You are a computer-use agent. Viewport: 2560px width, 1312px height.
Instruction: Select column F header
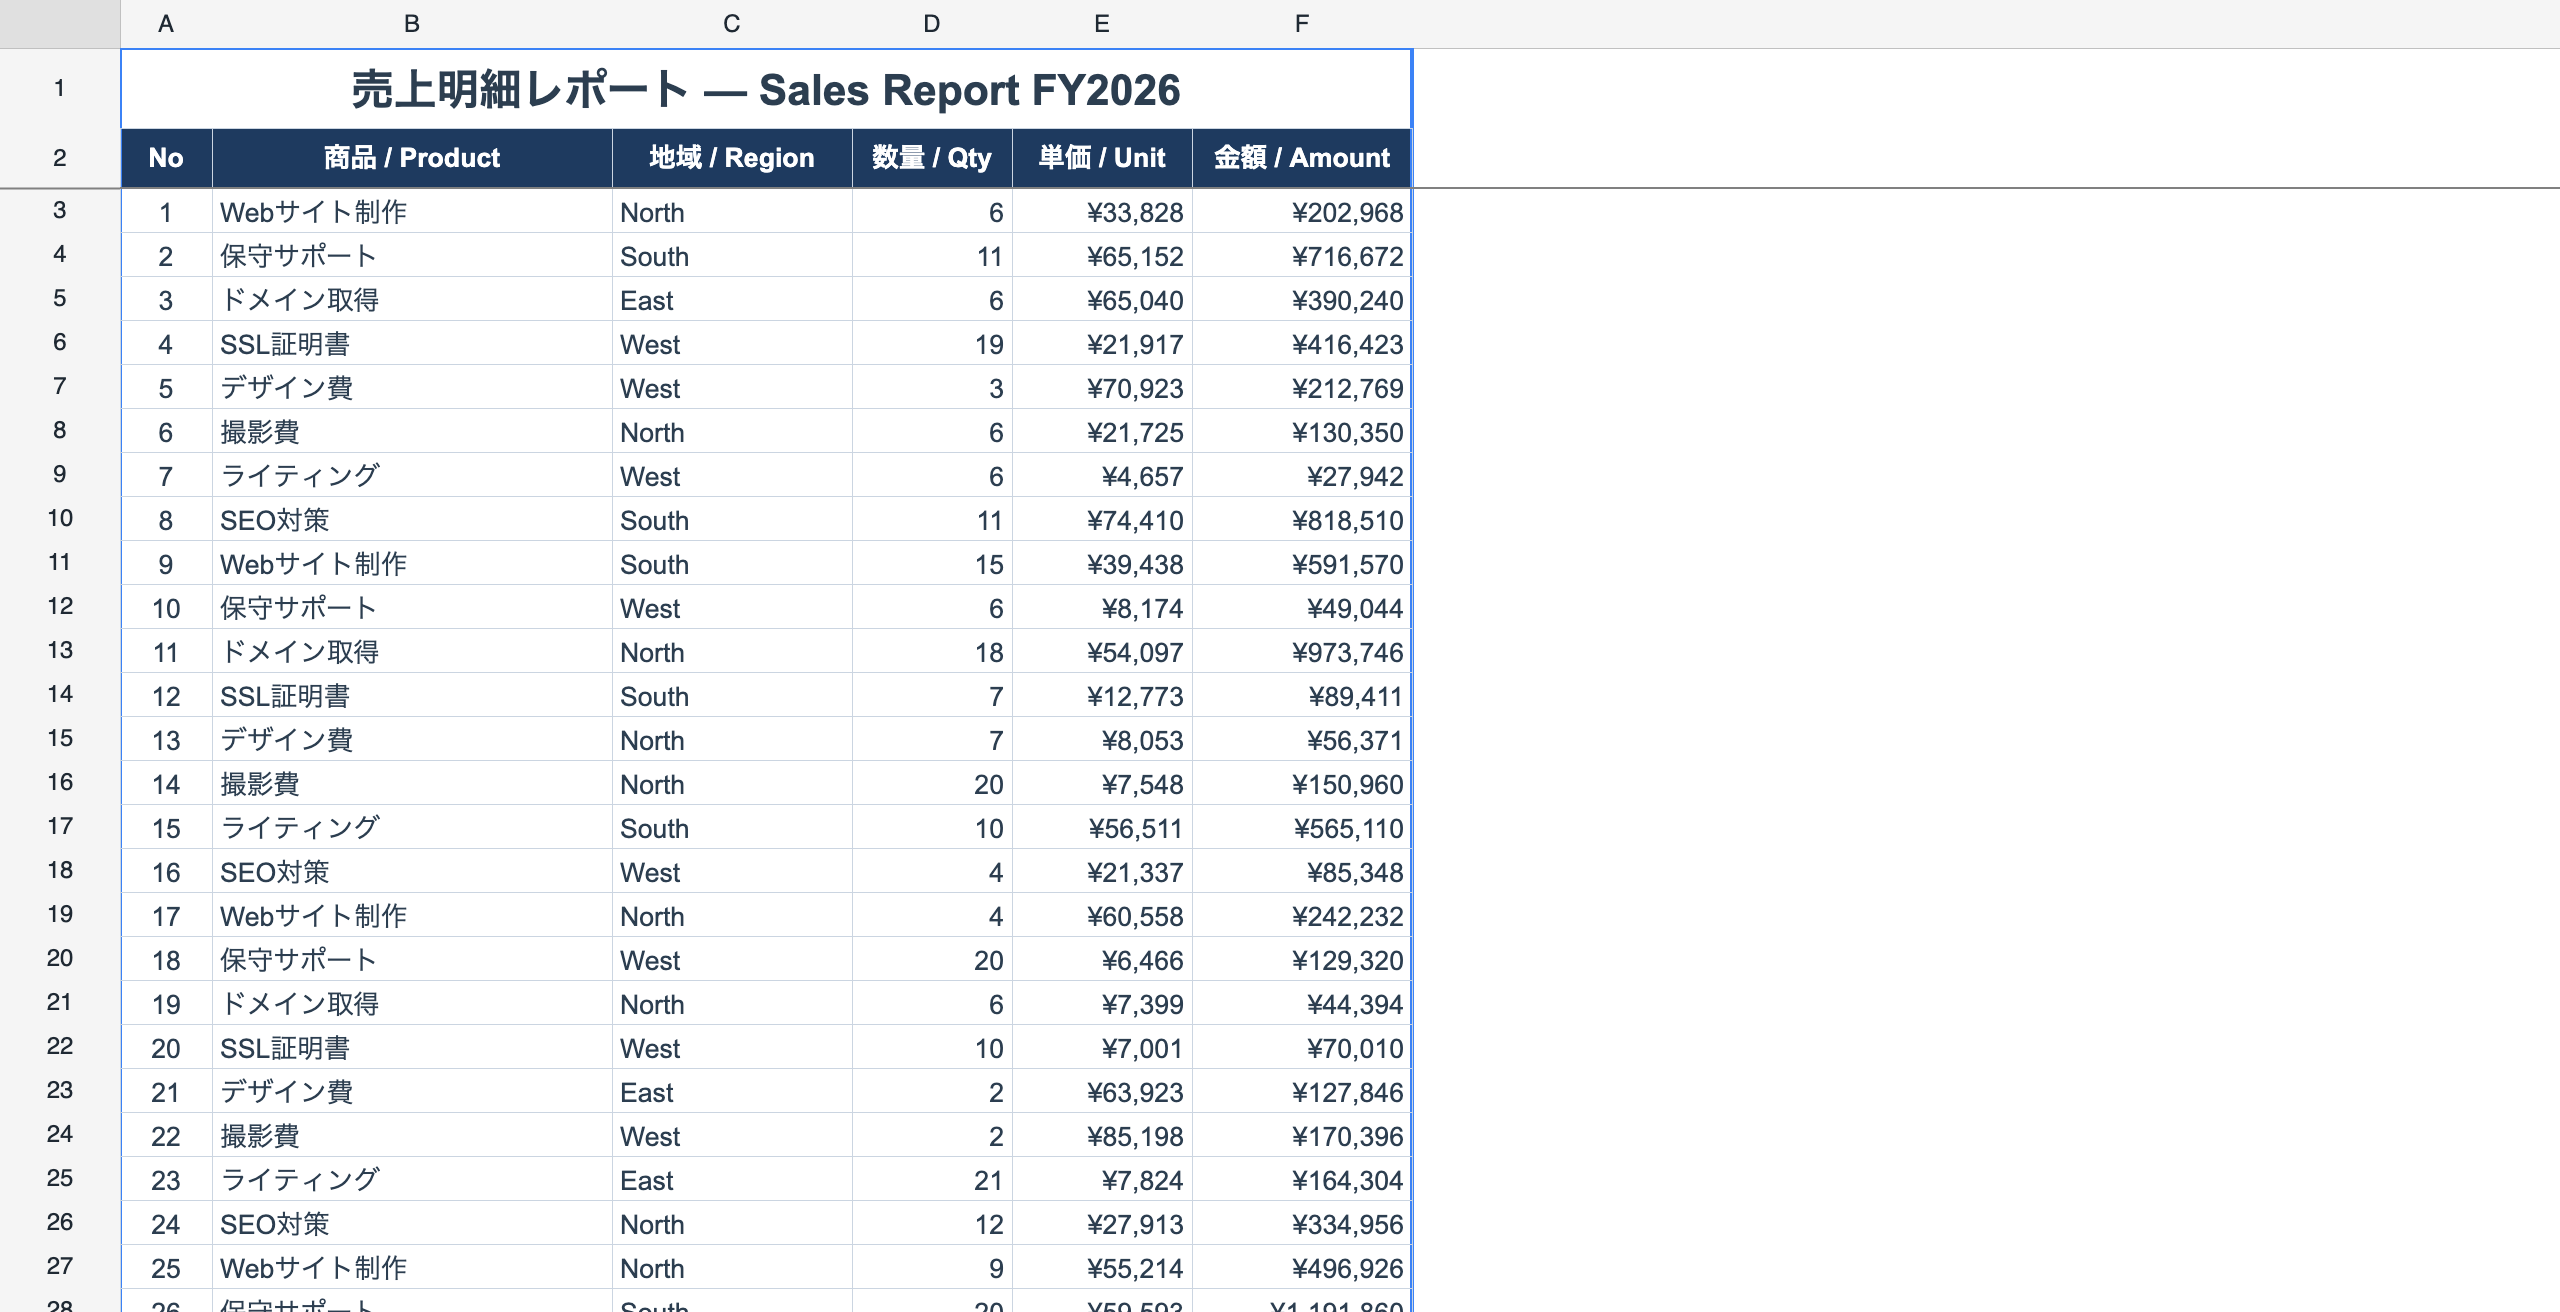(1302, 24)
